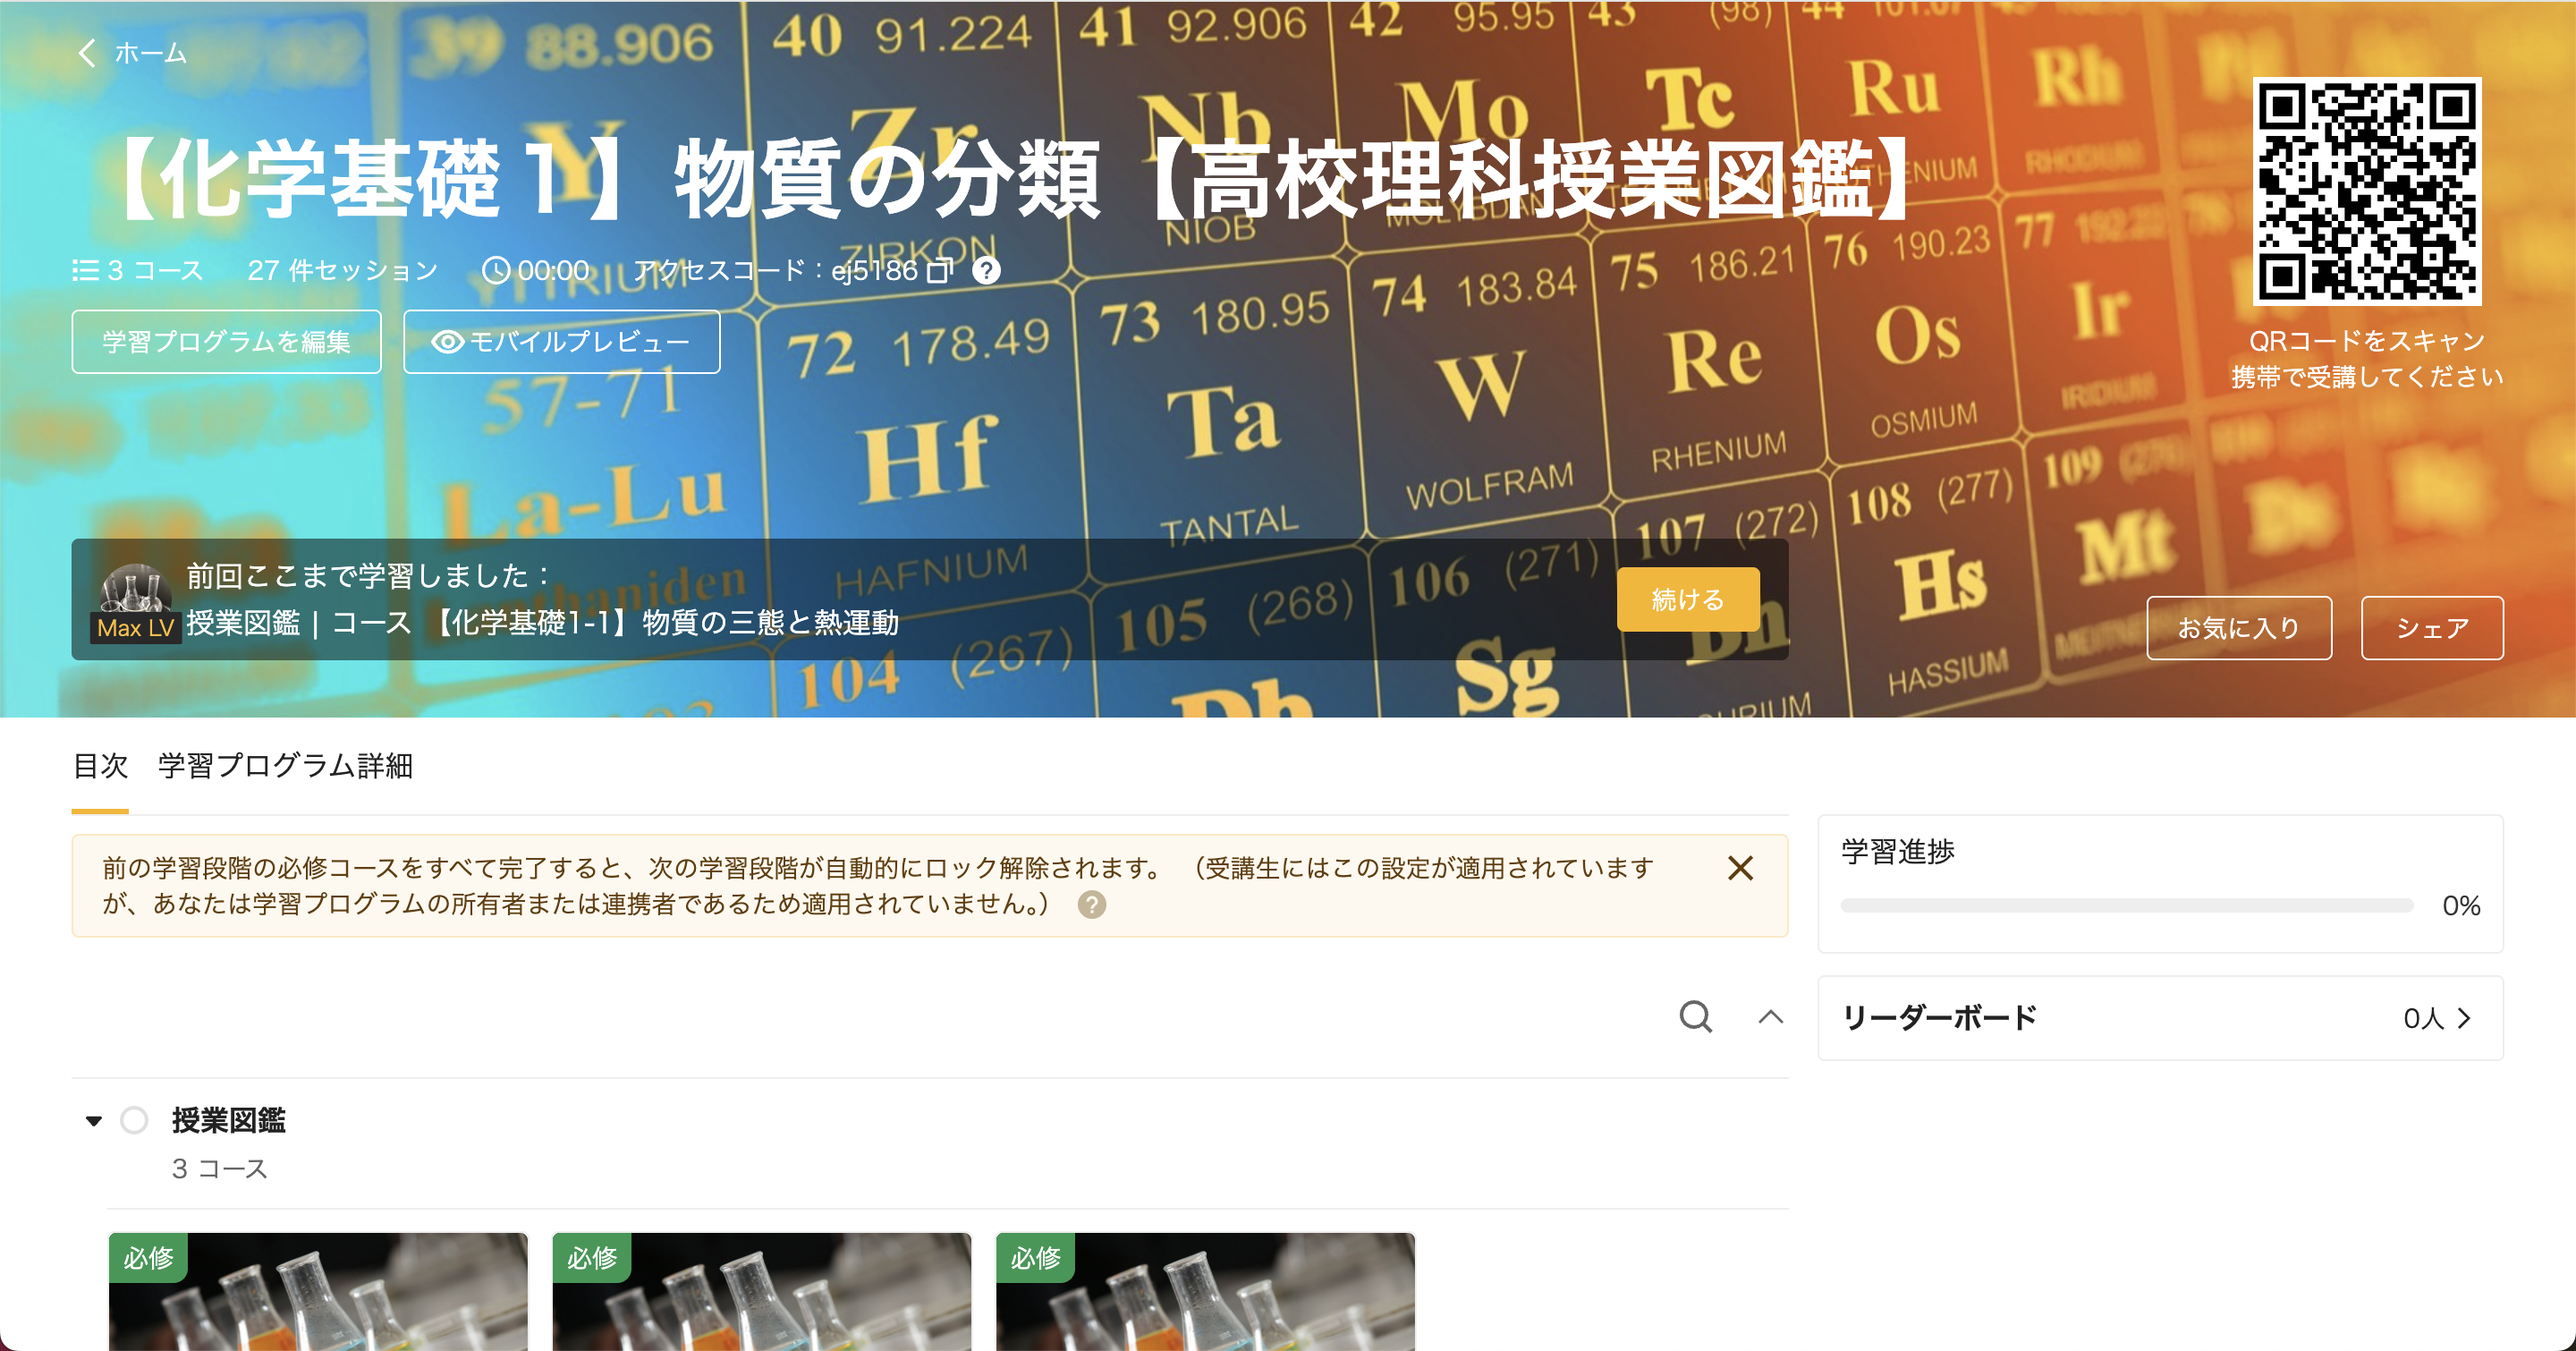2576x1351 pixels.
Task: Open search magnifier icon above course list
Action: 1695,1017
